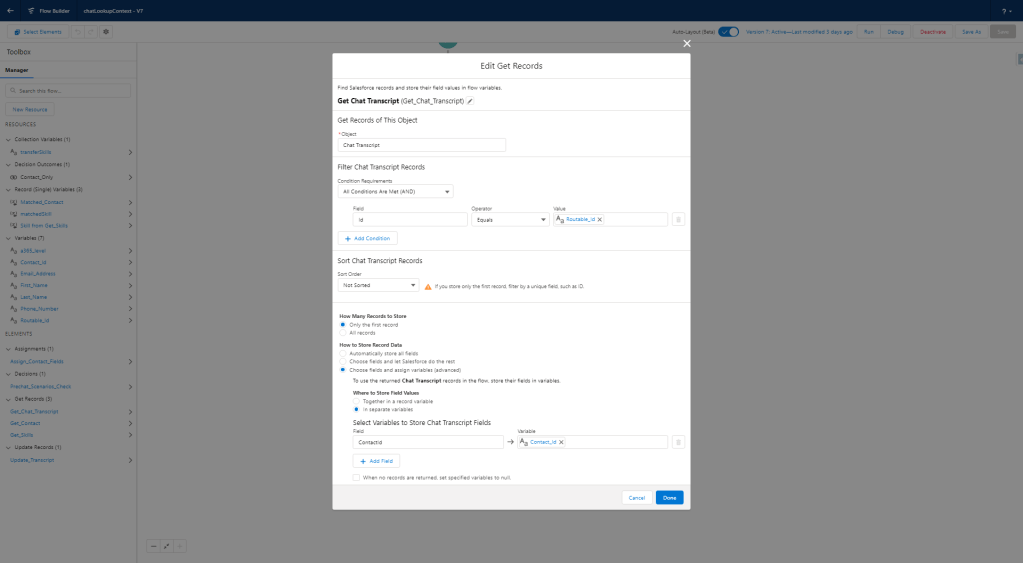
Task: Check the set specified variables to null box
Action: click(x=357, y=478)
